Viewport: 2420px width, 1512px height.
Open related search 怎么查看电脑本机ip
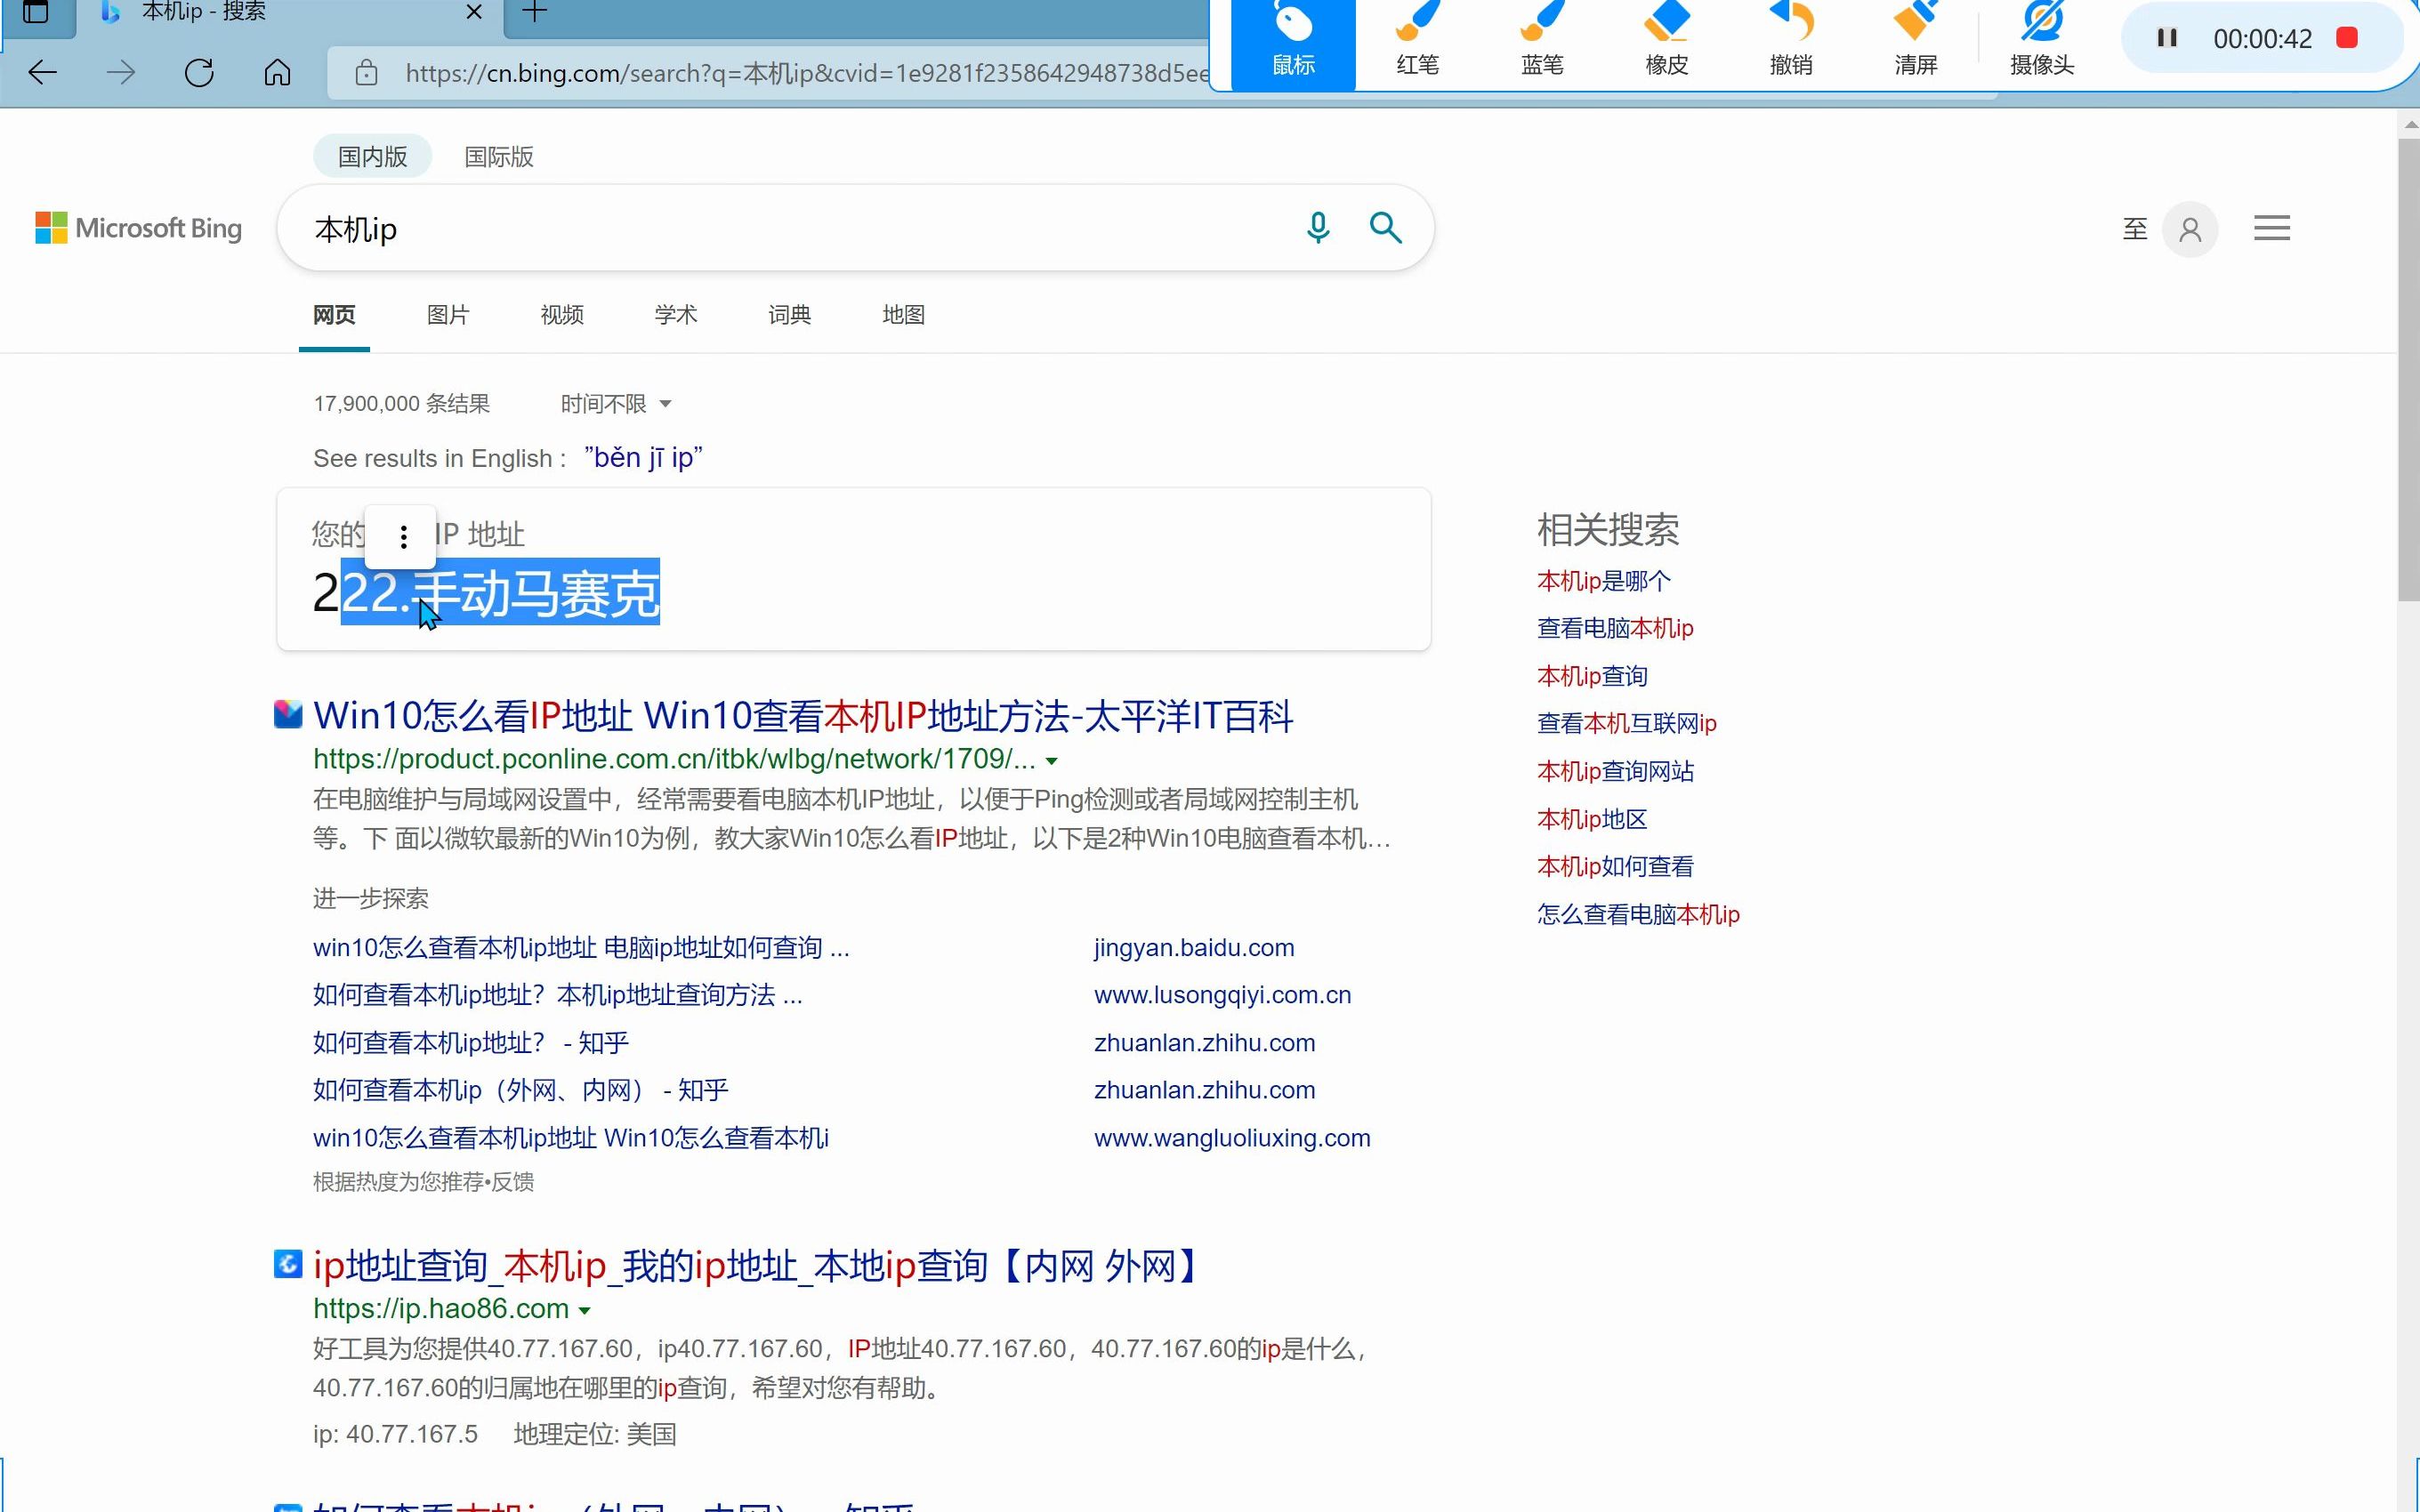[1638, 914]
